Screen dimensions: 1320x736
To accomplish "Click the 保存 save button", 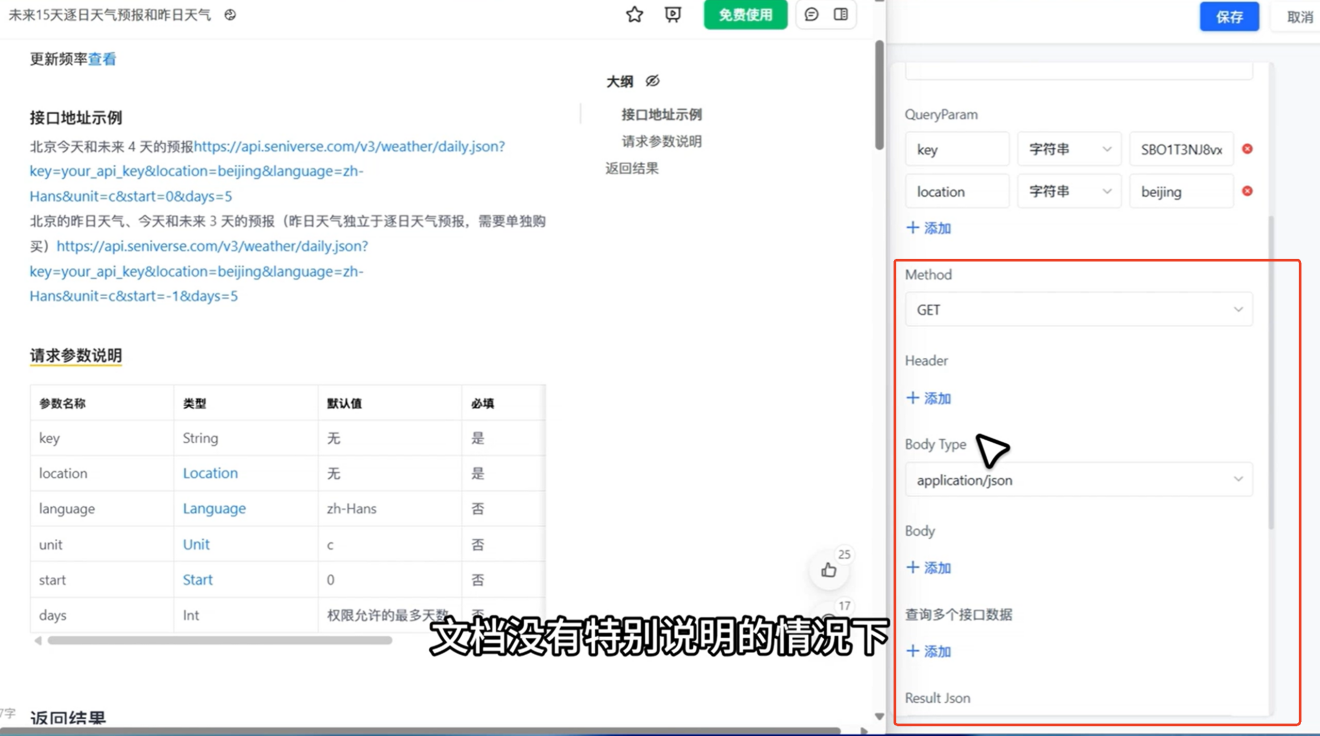I will click(x=1229, y=16).
